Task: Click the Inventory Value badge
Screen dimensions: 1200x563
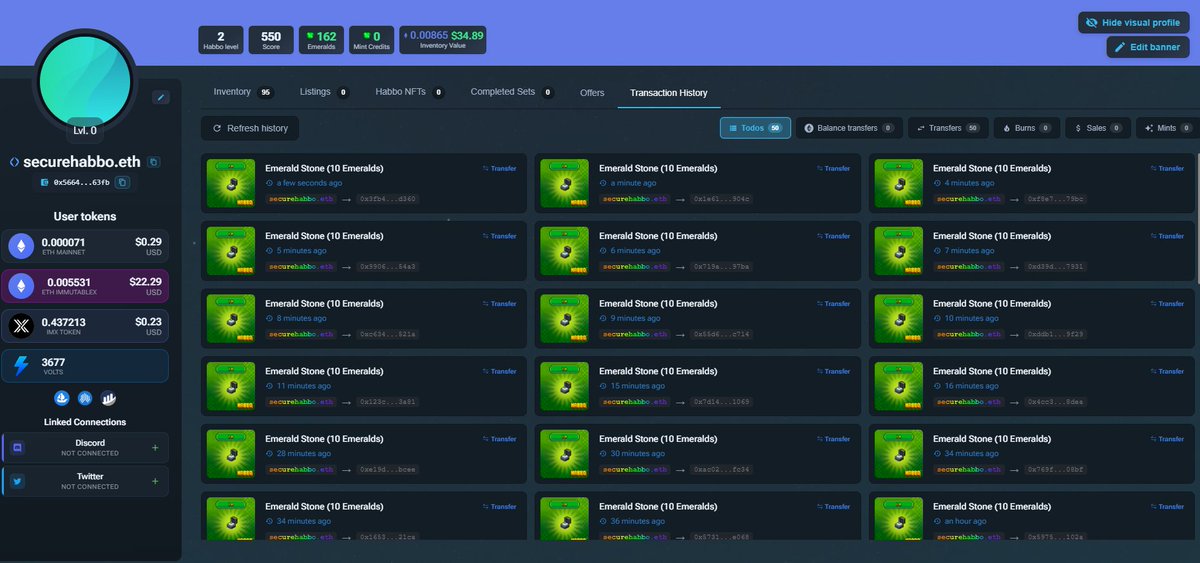Action: 444,40
